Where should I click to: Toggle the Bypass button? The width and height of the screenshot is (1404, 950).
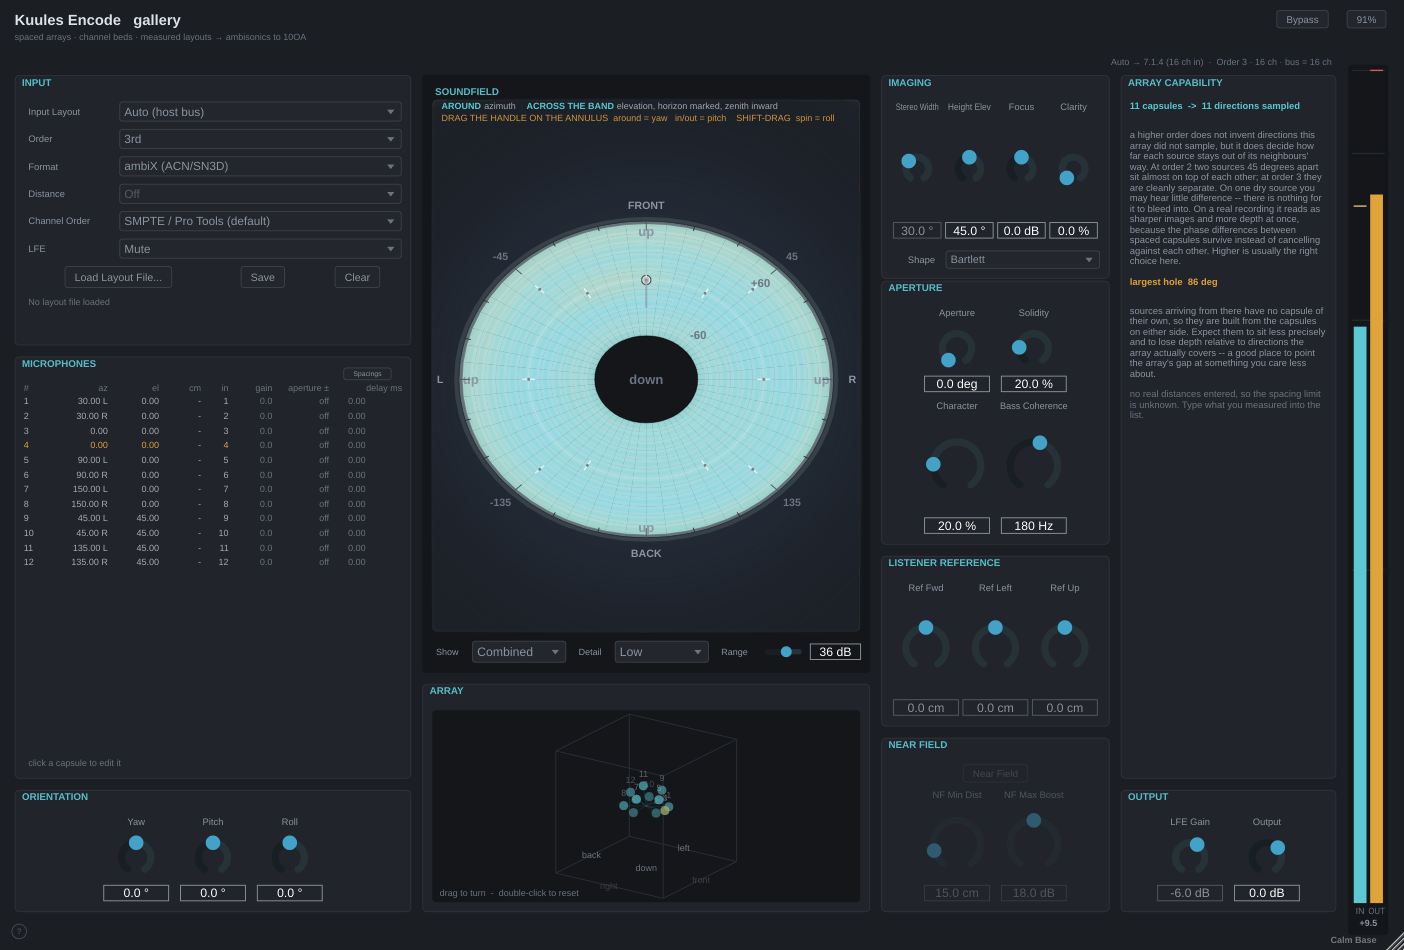1302,20
